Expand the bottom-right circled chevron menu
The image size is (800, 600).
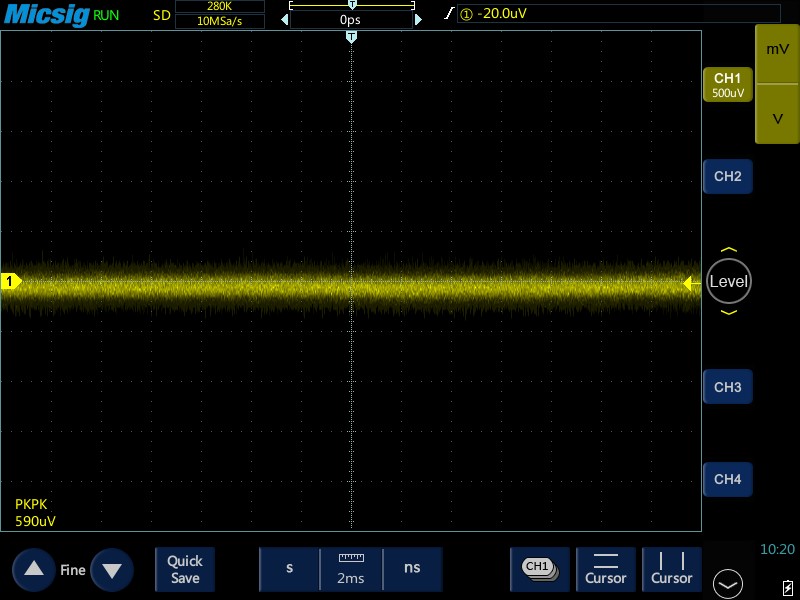click(x=727, y=583)
